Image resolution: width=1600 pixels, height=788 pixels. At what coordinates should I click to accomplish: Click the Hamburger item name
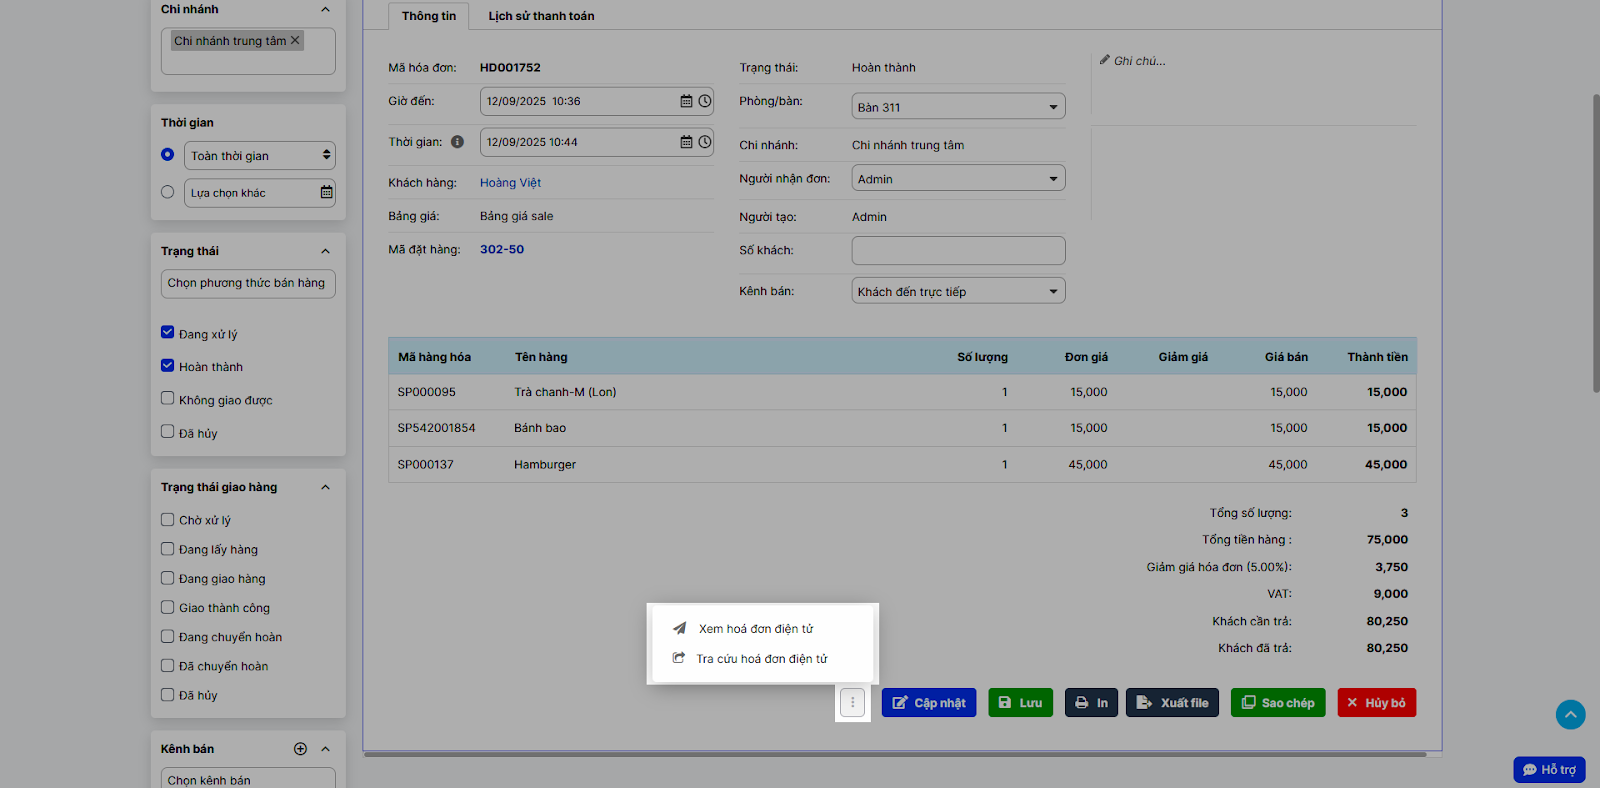(x=545, y=465)
